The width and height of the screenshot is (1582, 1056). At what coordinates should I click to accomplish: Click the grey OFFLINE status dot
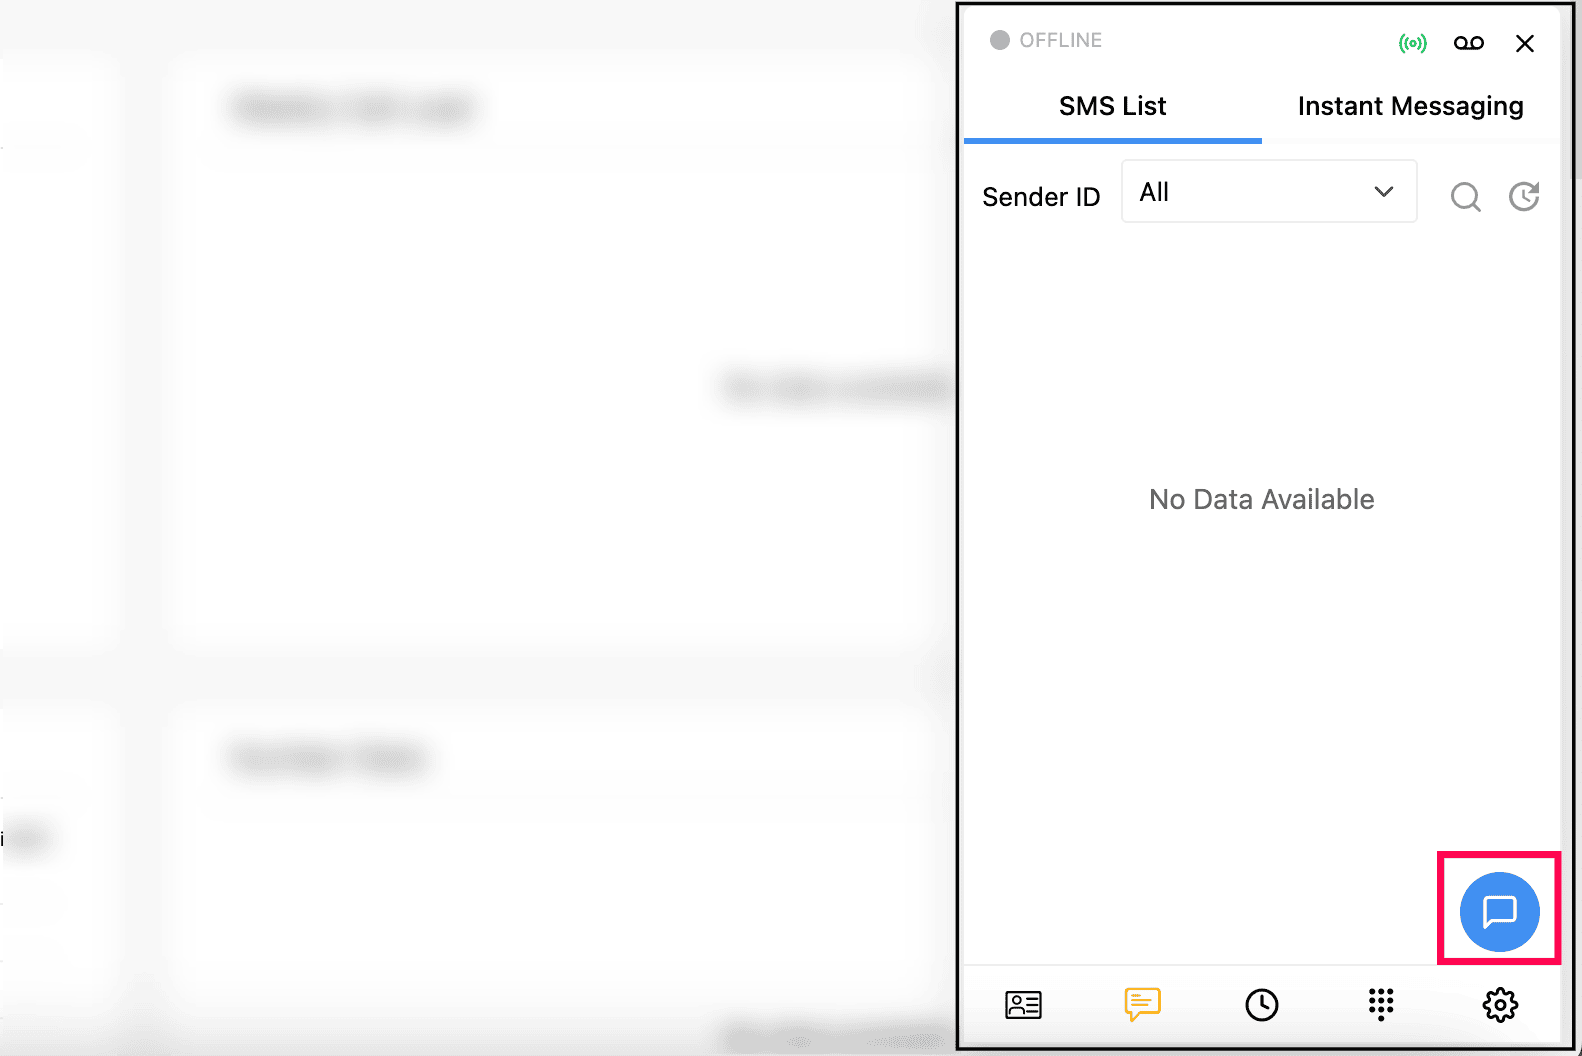tap(999, 40)
